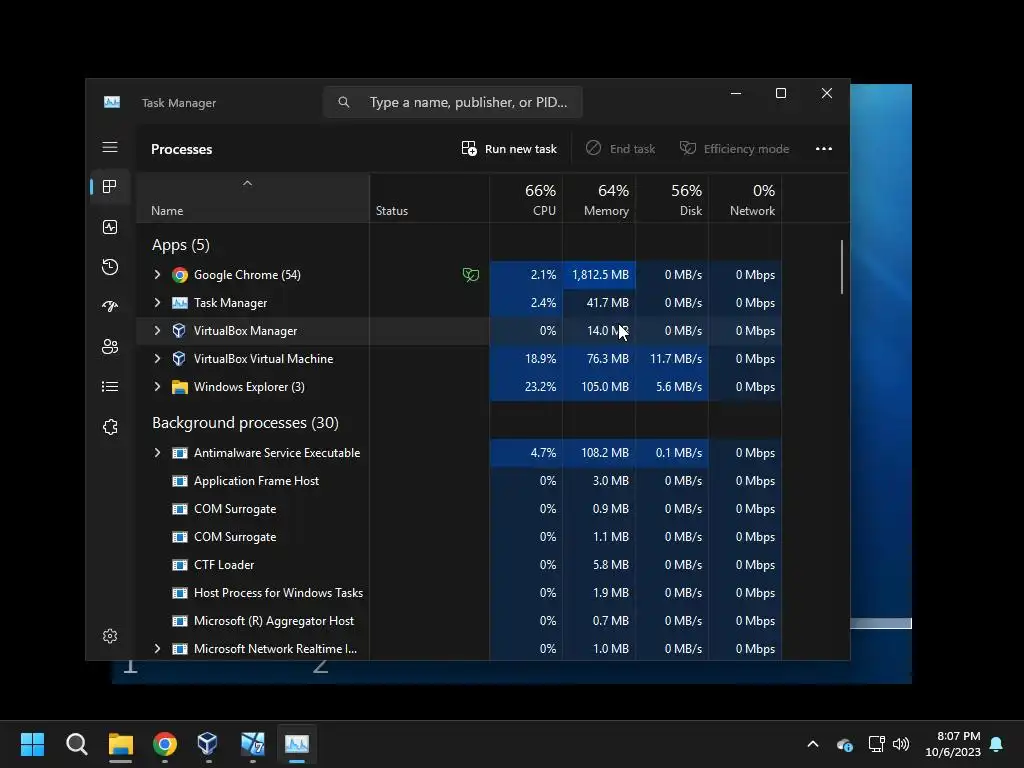Screen dimensions: 1024x768
Task: Open the OneDrive cloud tray icon
Action: 844,744
